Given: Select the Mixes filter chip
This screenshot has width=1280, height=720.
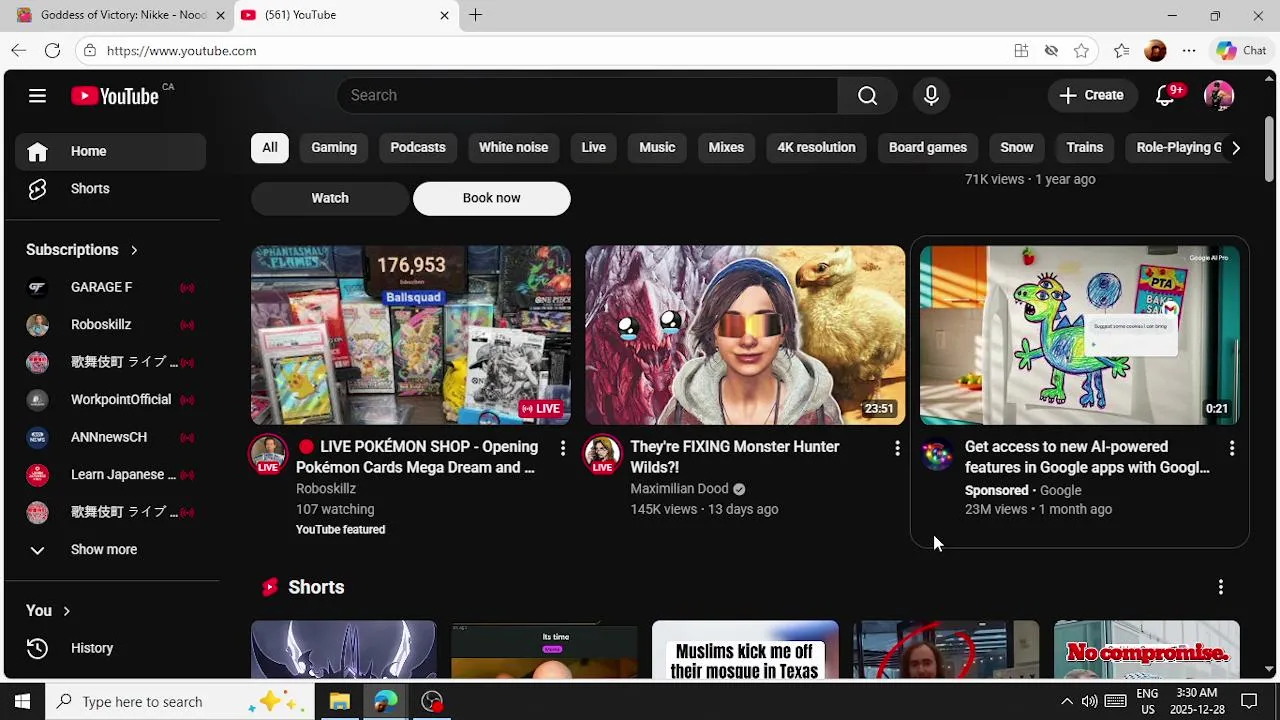Looking at the screenshot, I should point(726,147).
